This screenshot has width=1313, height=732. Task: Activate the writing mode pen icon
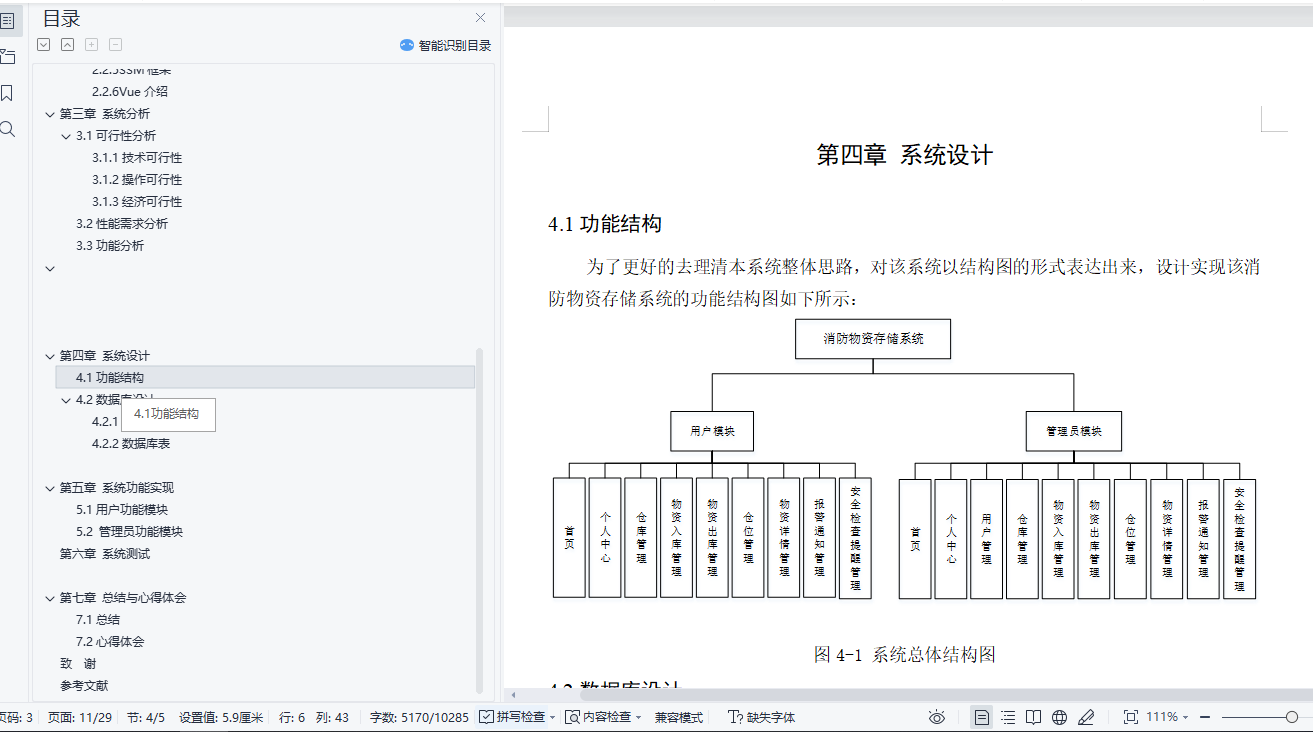click(x=1086, y=717)
